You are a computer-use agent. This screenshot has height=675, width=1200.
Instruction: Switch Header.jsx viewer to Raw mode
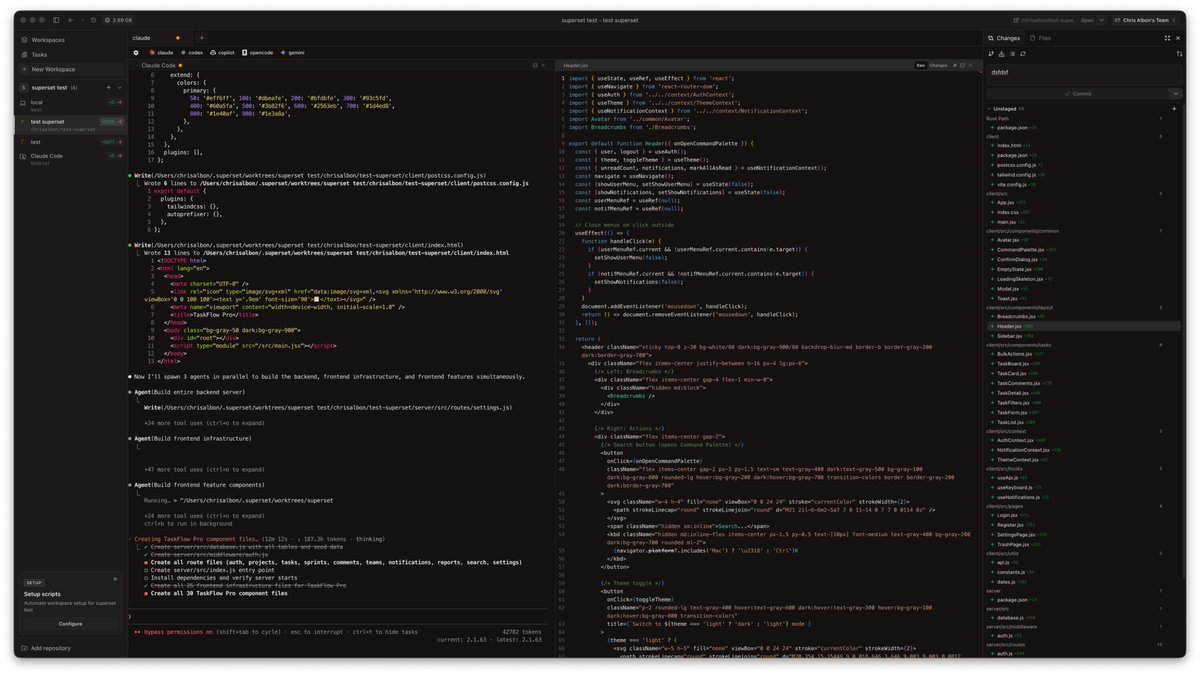coord(921,65)
